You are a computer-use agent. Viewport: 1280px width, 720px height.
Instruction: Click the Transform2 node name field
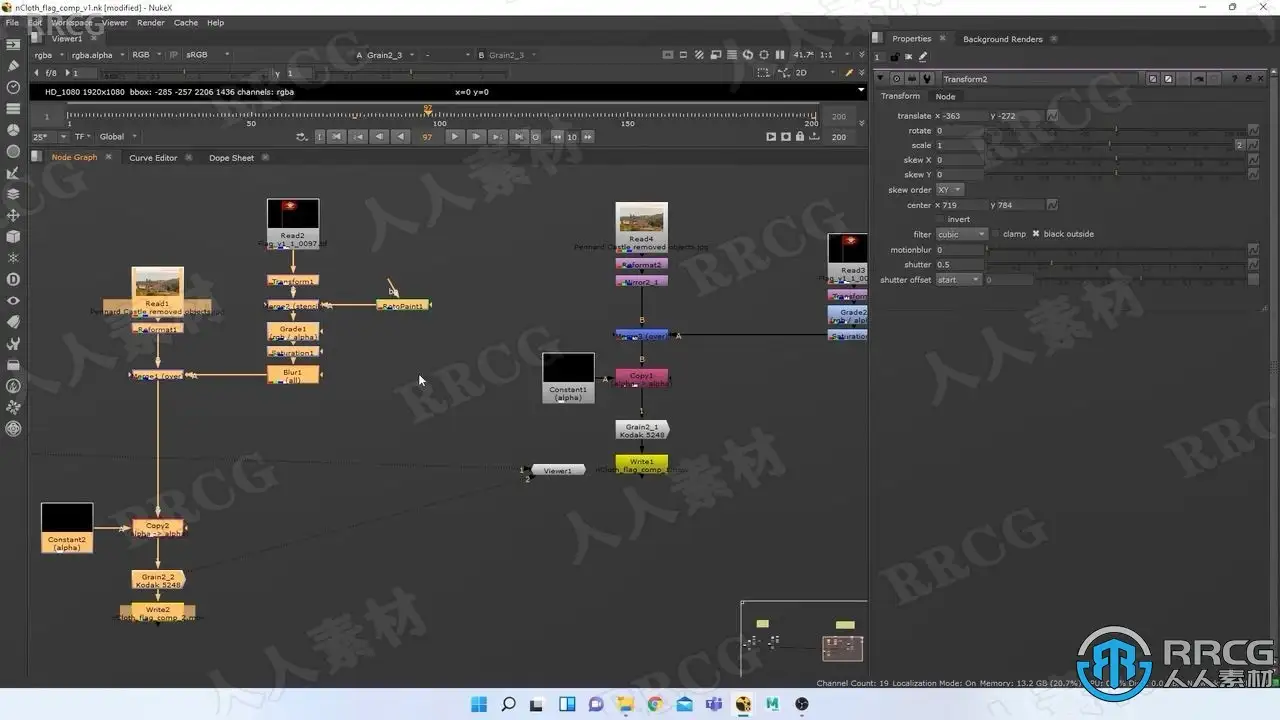pyautogui.click(x=1041, y=79)
